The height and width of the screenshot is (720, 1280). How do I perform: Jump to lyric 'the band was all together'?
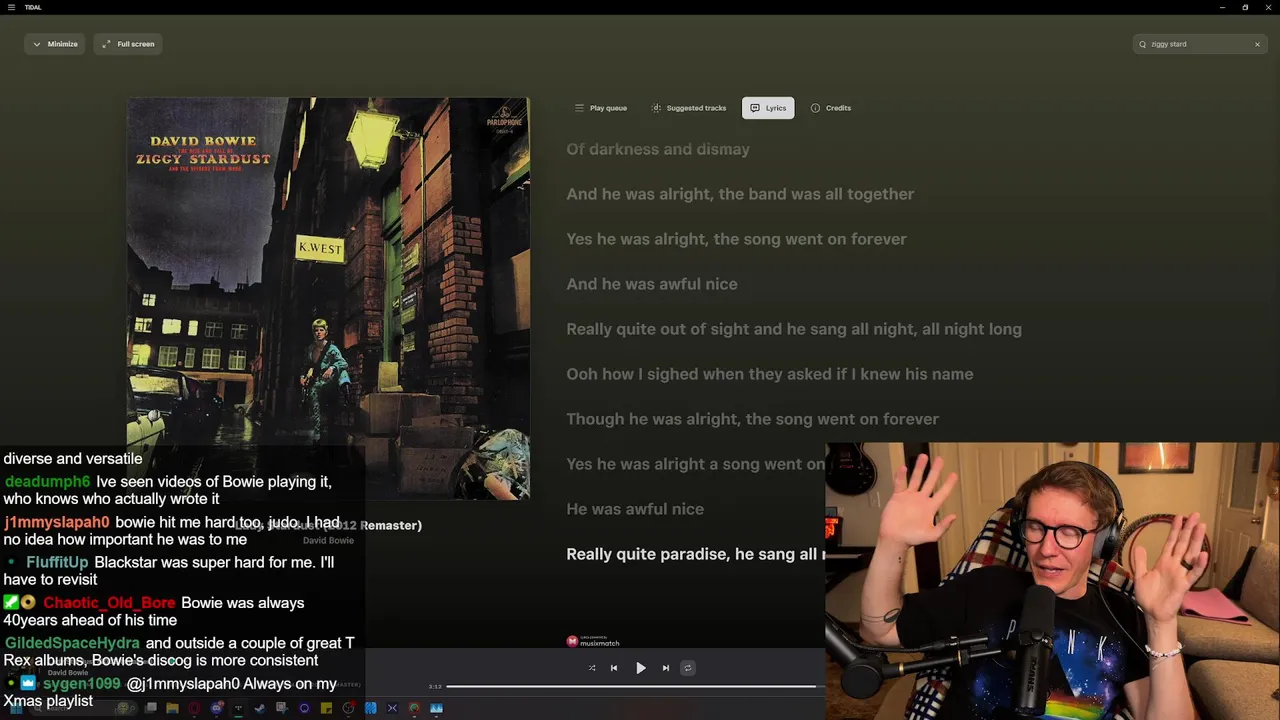pos(817,194)
